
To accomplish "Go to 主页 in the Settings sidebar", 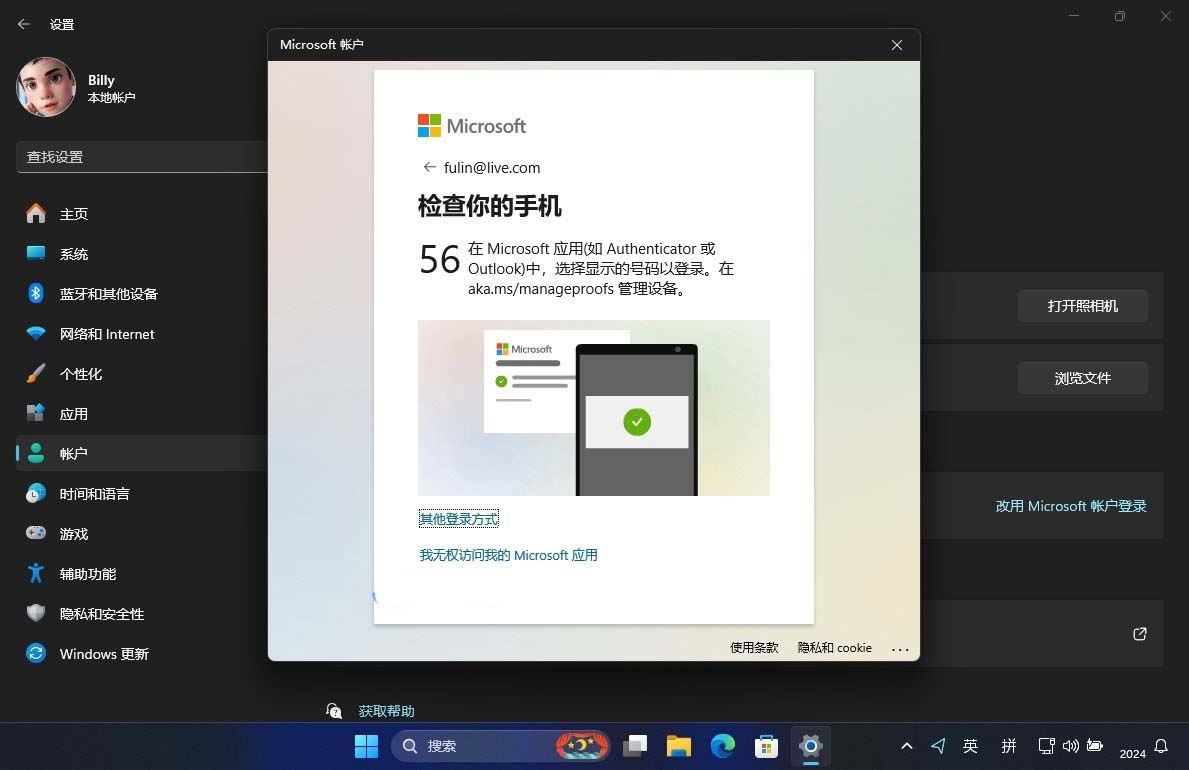I will coord(75,213).
